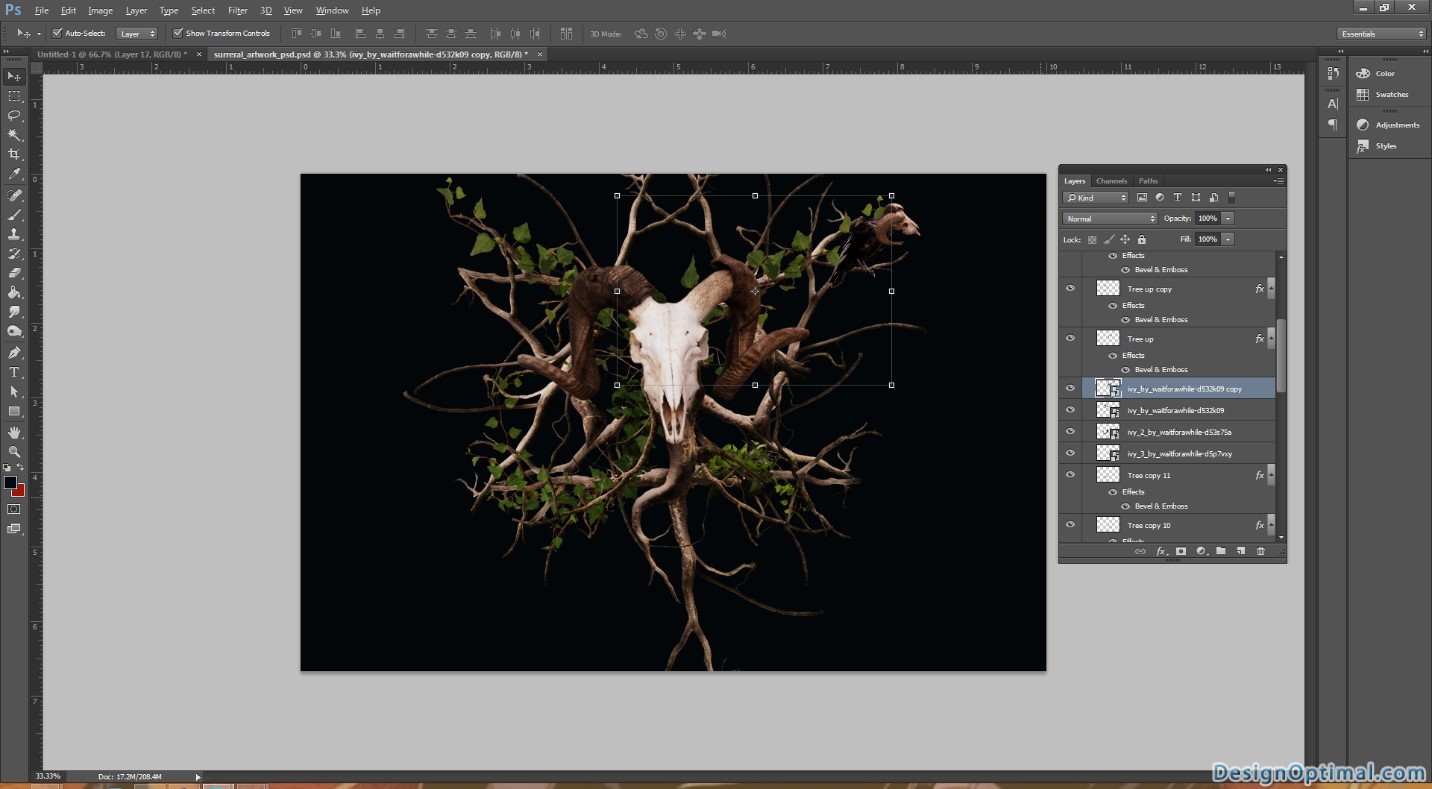Collapse effects of Tree copy 11 layer
The image size is (1432, 789).
1272,475
